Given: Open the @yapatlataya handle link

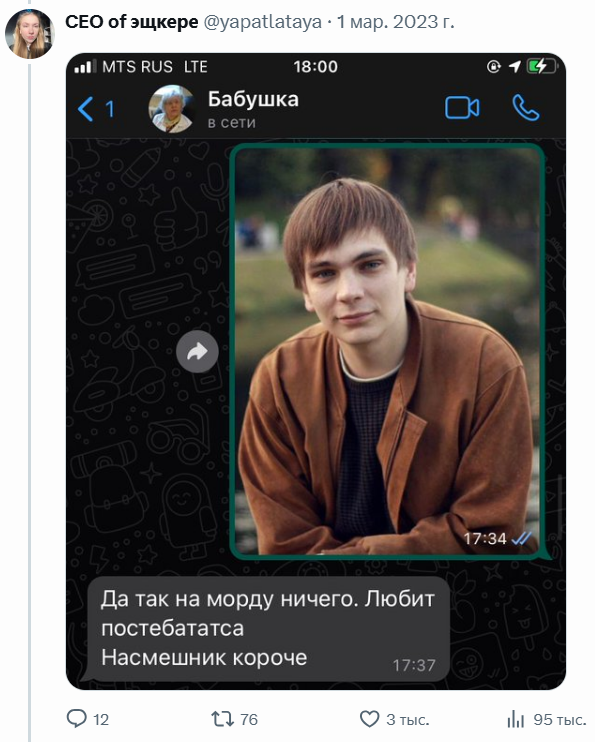Looking at the screenshot, I should click(262, 22).
